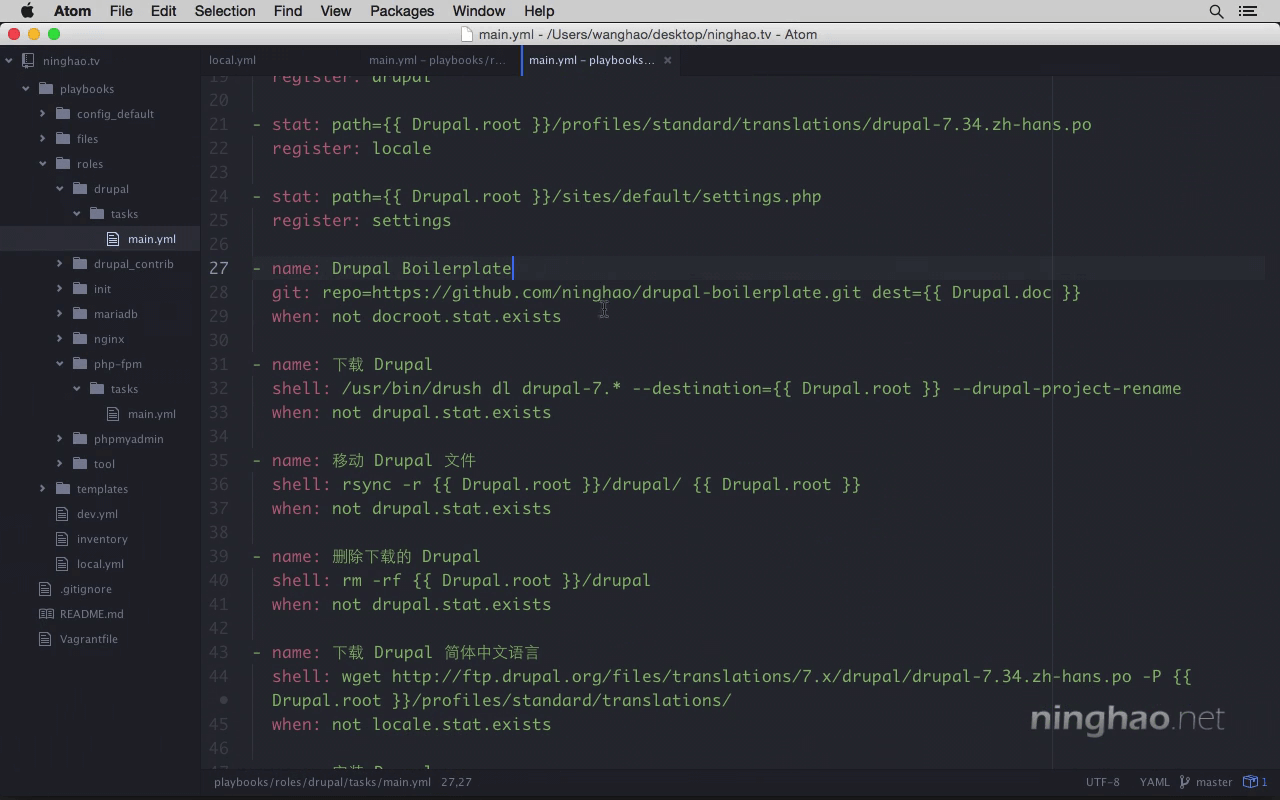The width and height of the screenshot is (1280, 800).
Task: Click the ninghao.tv repository icon
Action: click(28, 61)
